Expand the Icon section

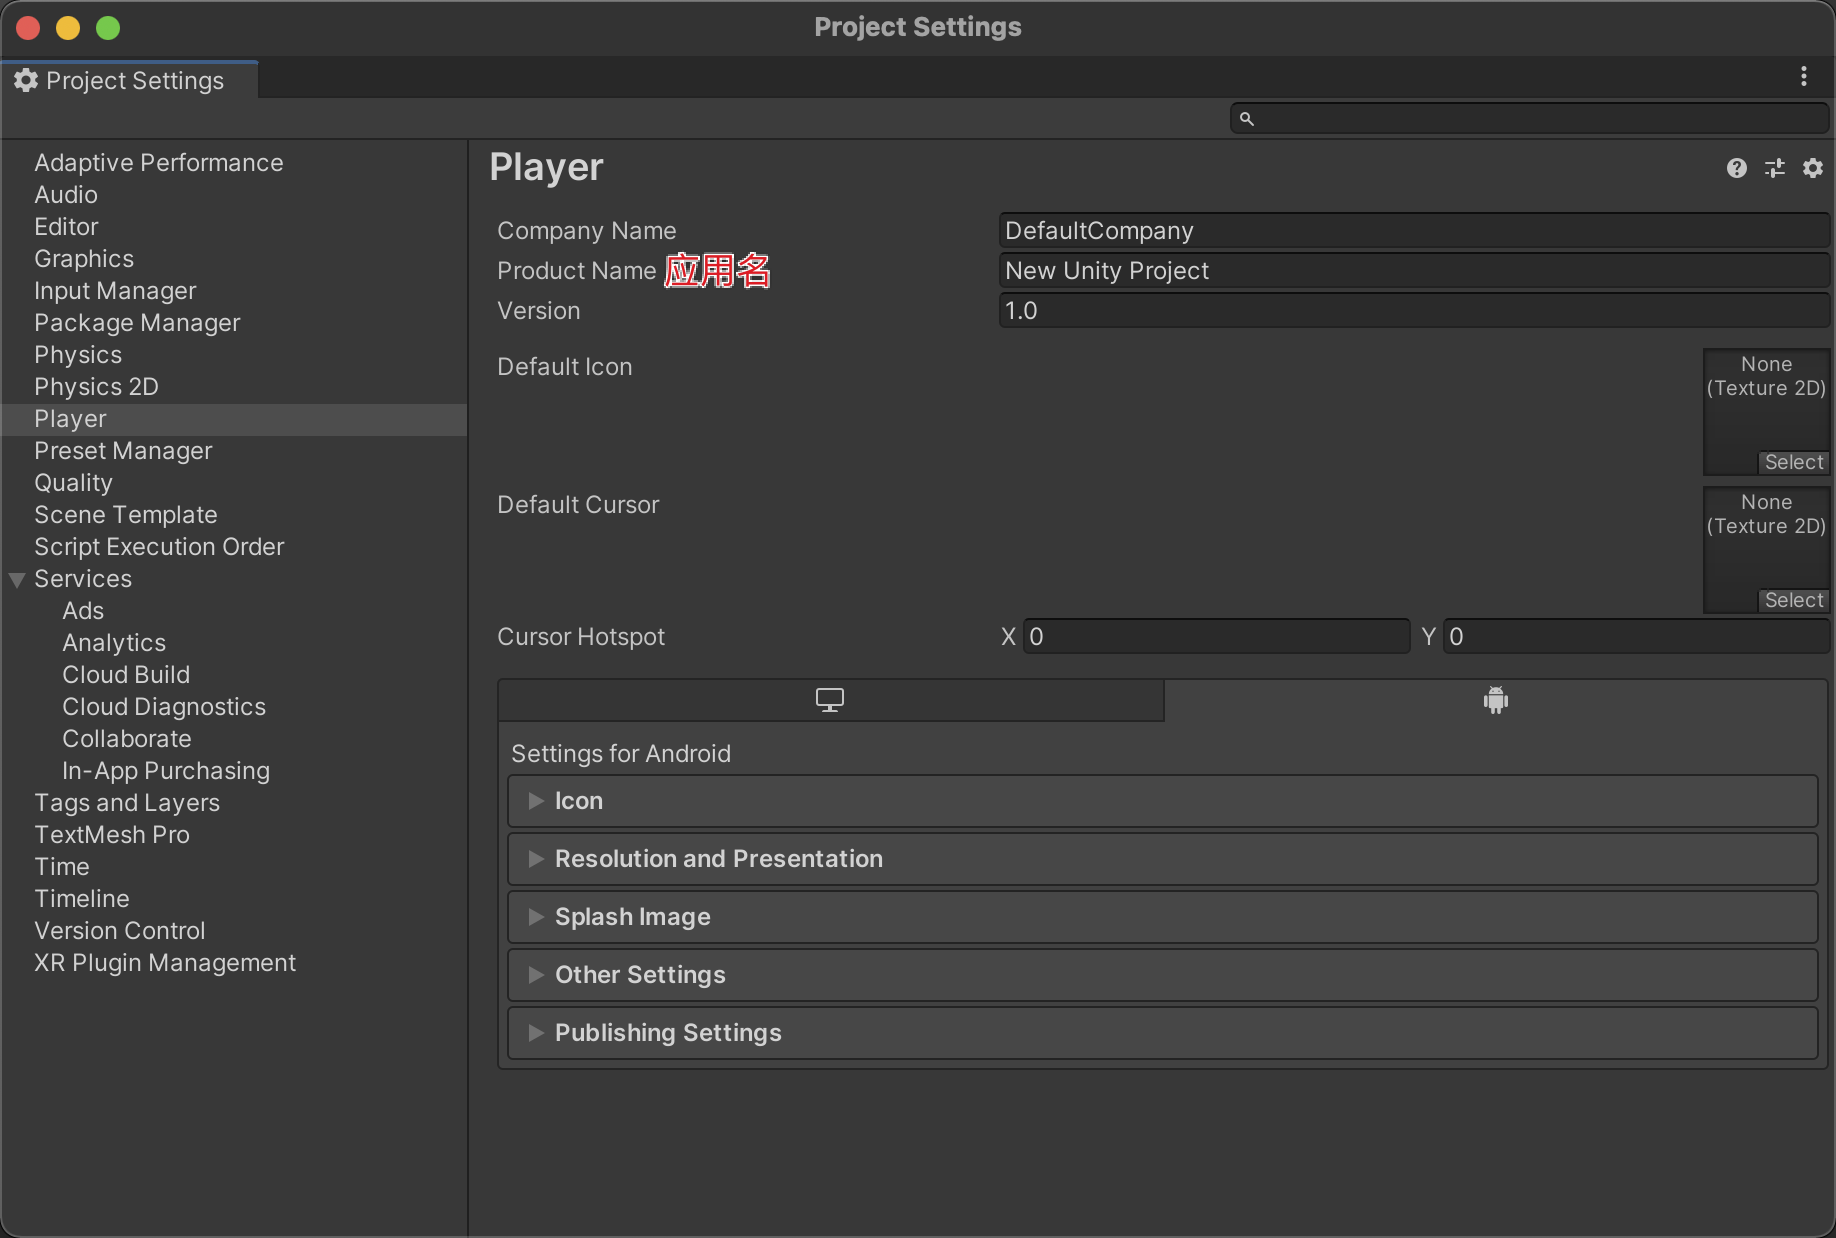1163,801
